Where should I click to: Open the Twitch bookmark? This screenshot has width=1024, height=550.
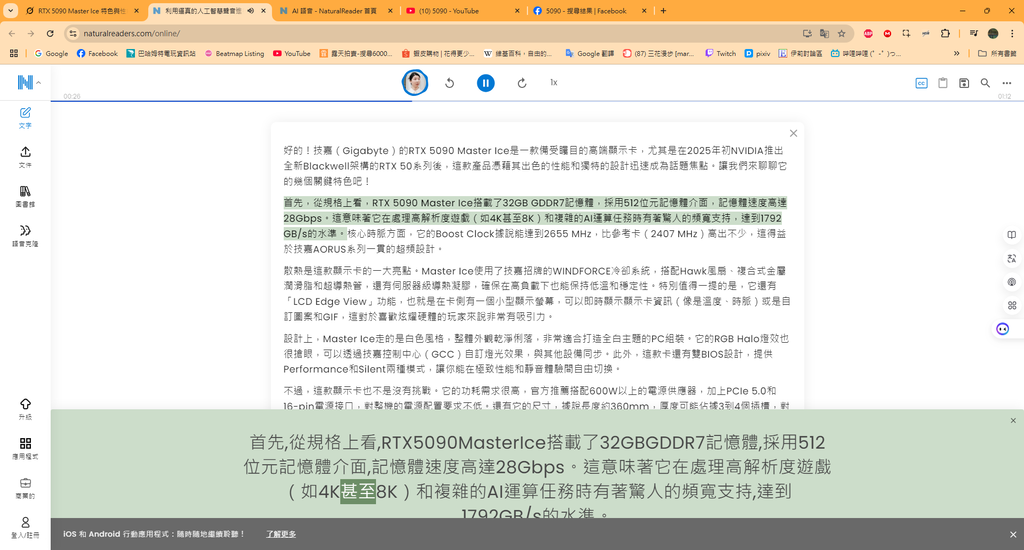(720, 54)
